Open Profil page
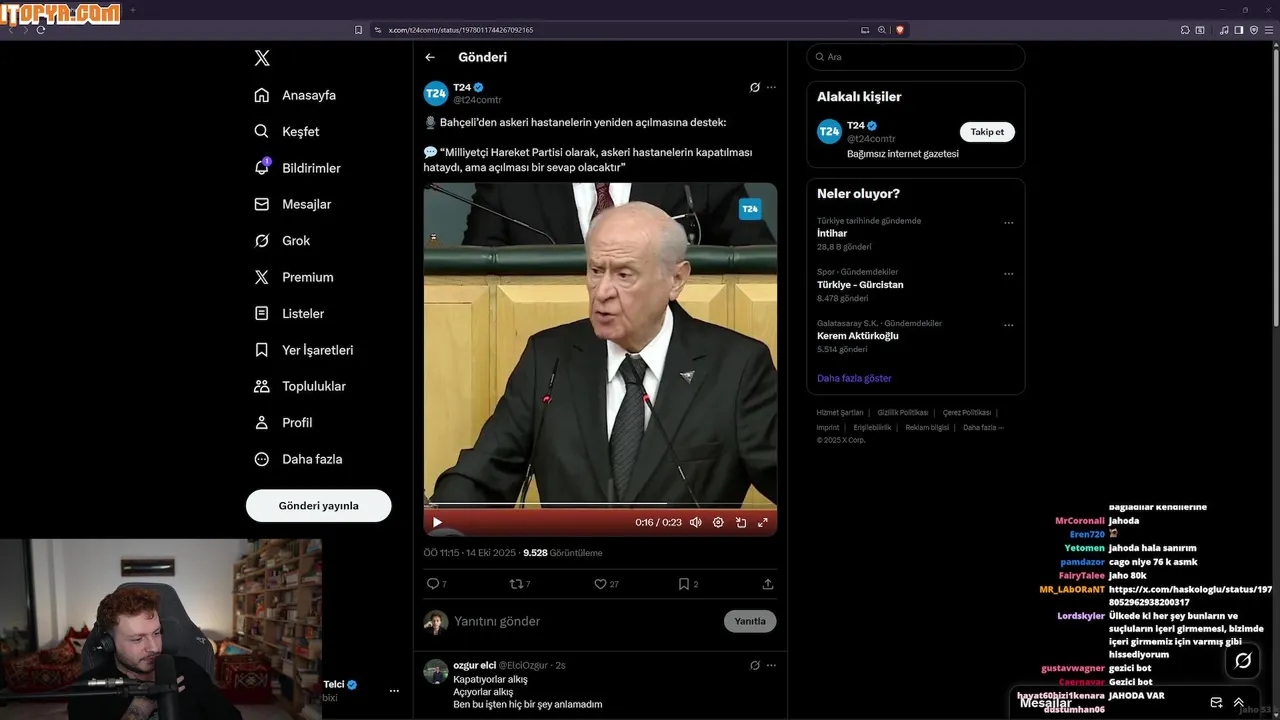Screen dimensions: 1280x720 (x=283, y=423)
